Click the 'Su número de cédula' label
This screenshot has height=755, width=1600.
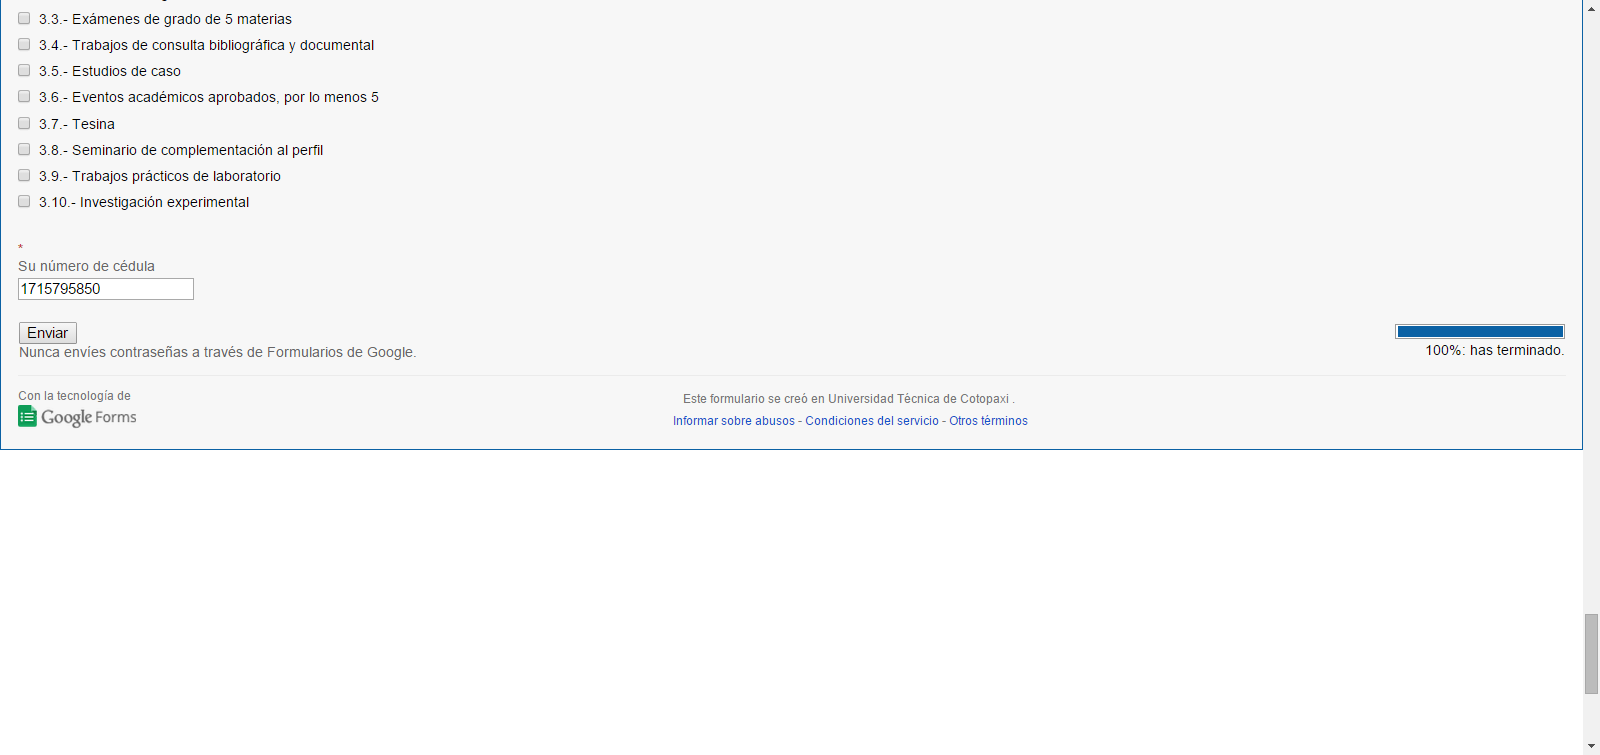click(x=86, y=266)
